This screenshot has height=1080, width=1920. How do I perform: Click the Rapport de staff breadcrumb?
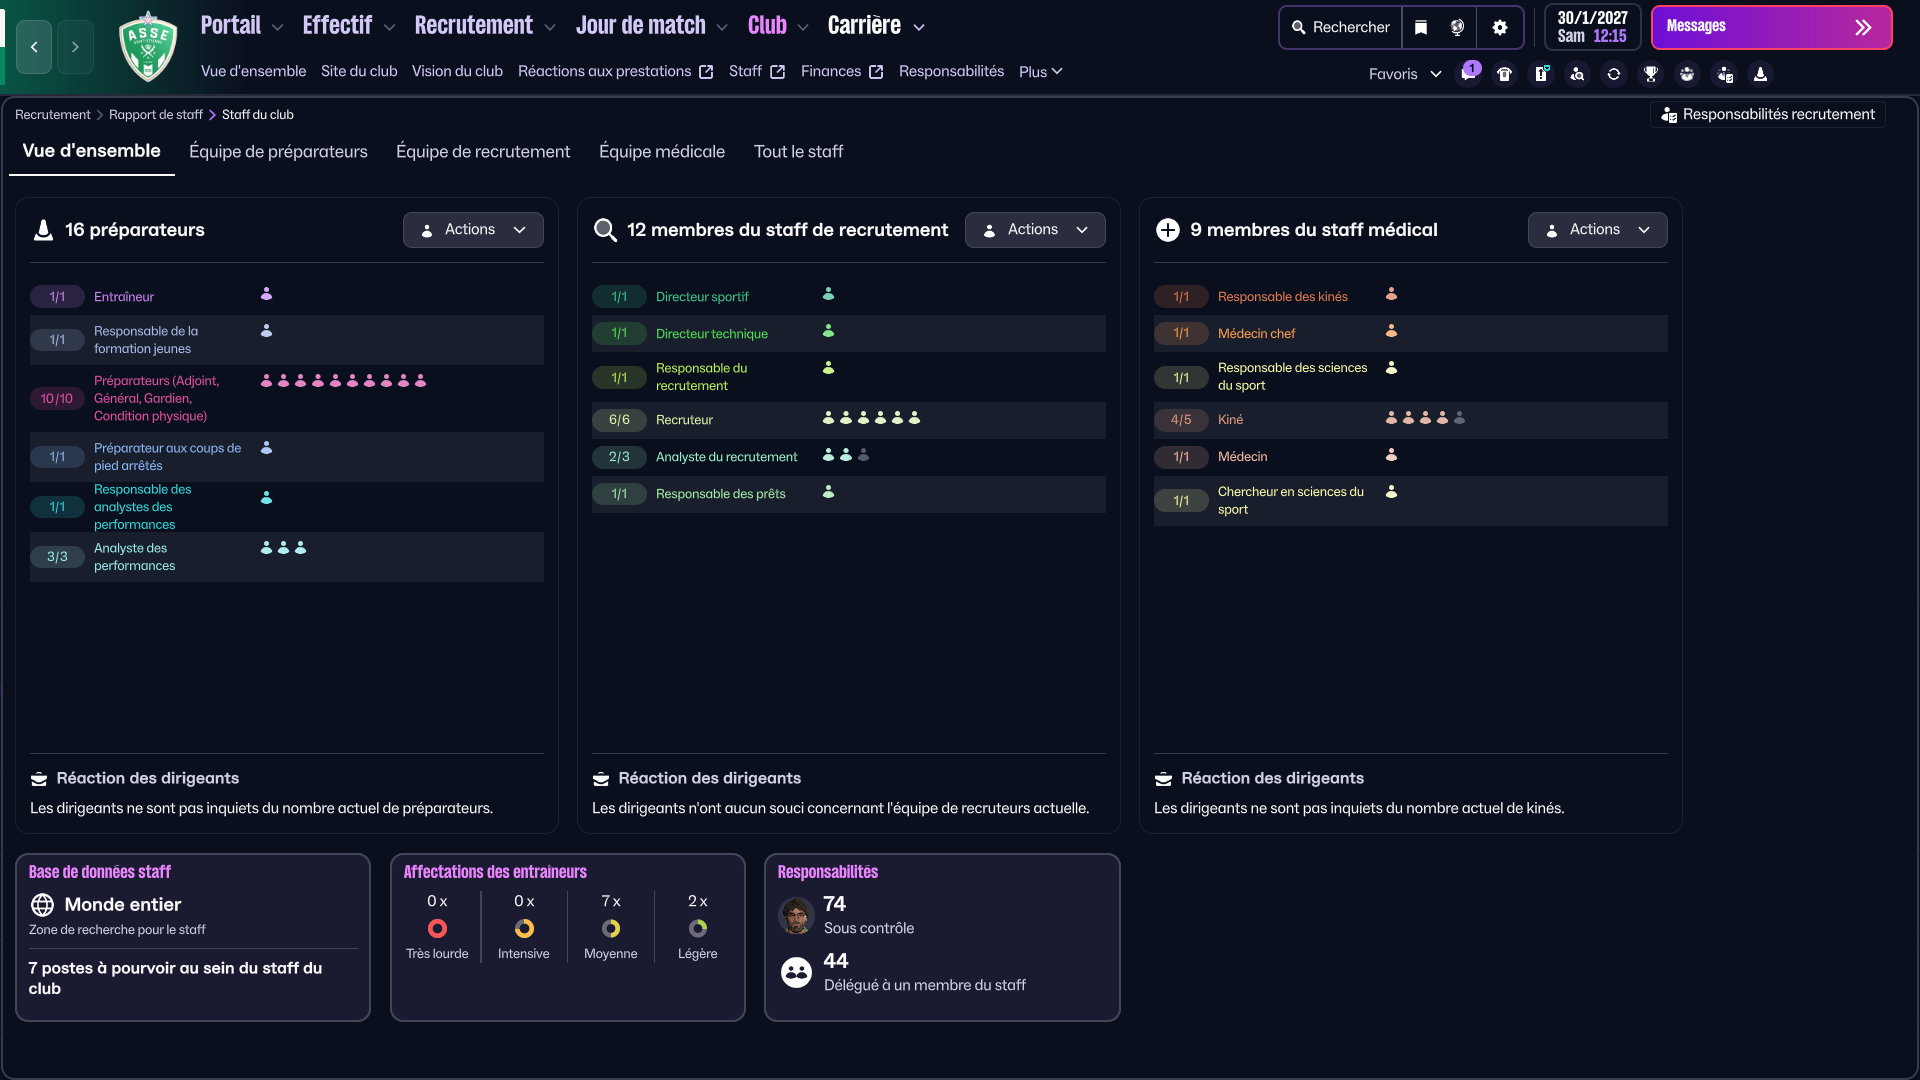[155, 115]
